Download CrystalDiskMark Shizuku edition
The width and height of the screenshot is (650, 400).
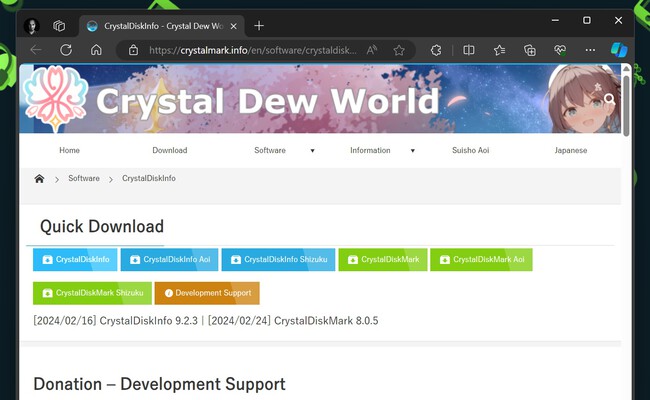[x=92, y=293]
